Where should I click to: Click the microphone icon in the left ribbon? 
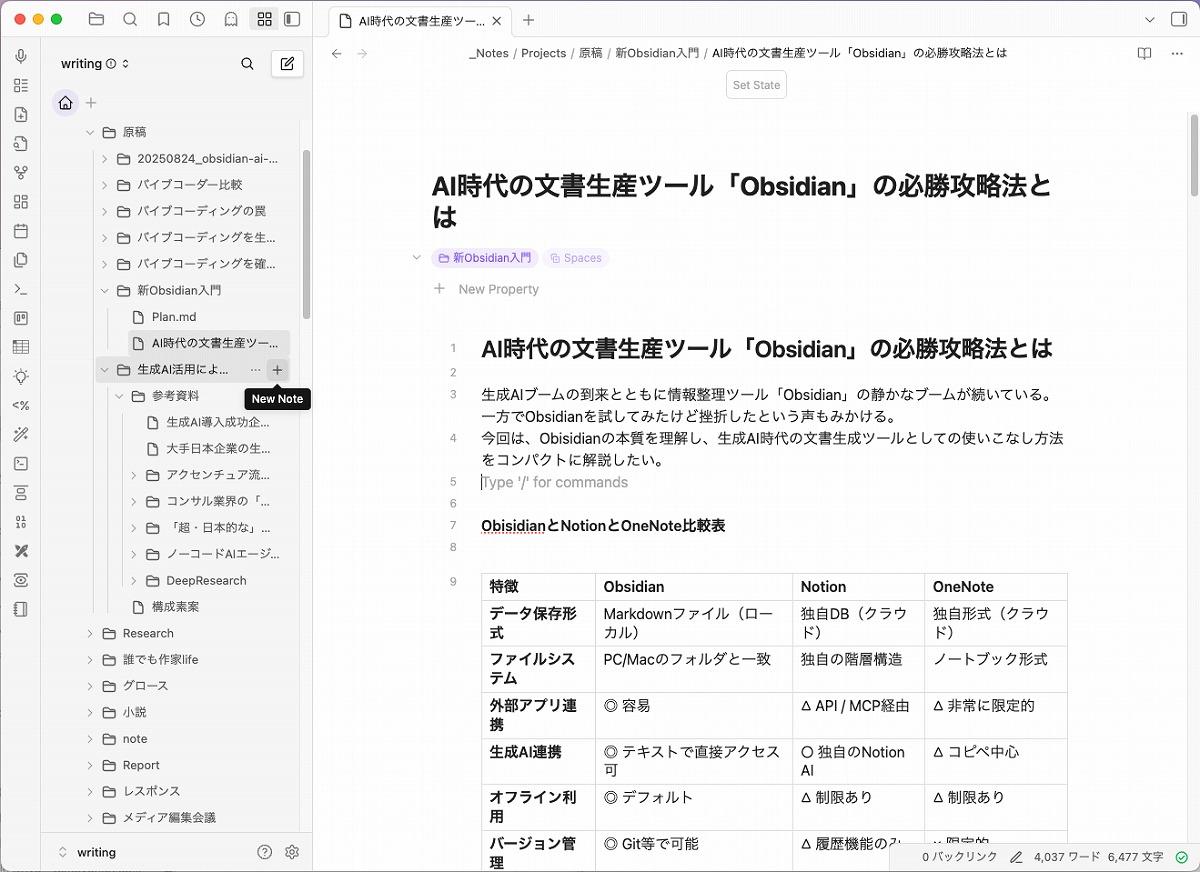(21, 57)
